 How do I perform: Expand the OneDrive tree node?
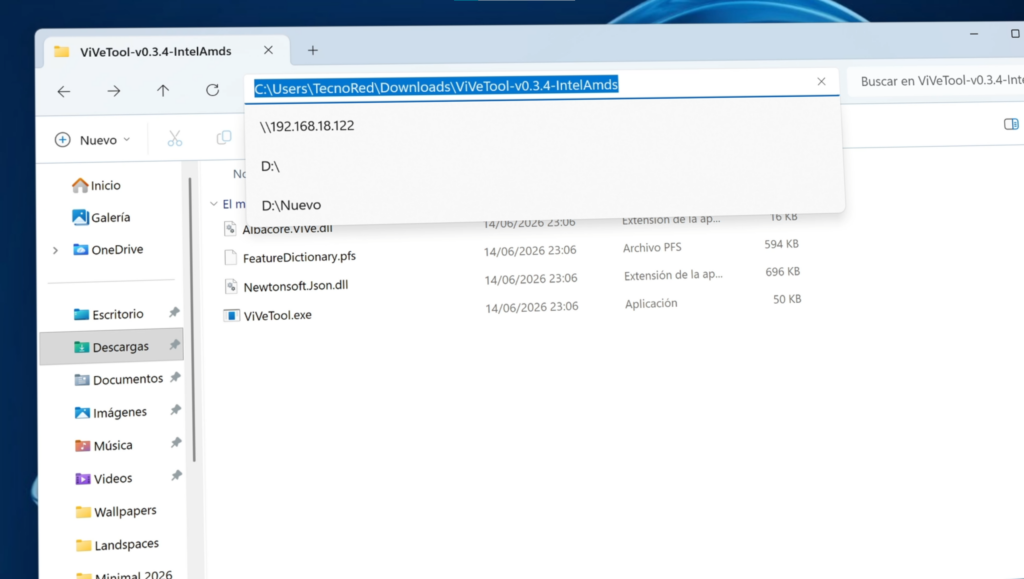coord(56,250)
